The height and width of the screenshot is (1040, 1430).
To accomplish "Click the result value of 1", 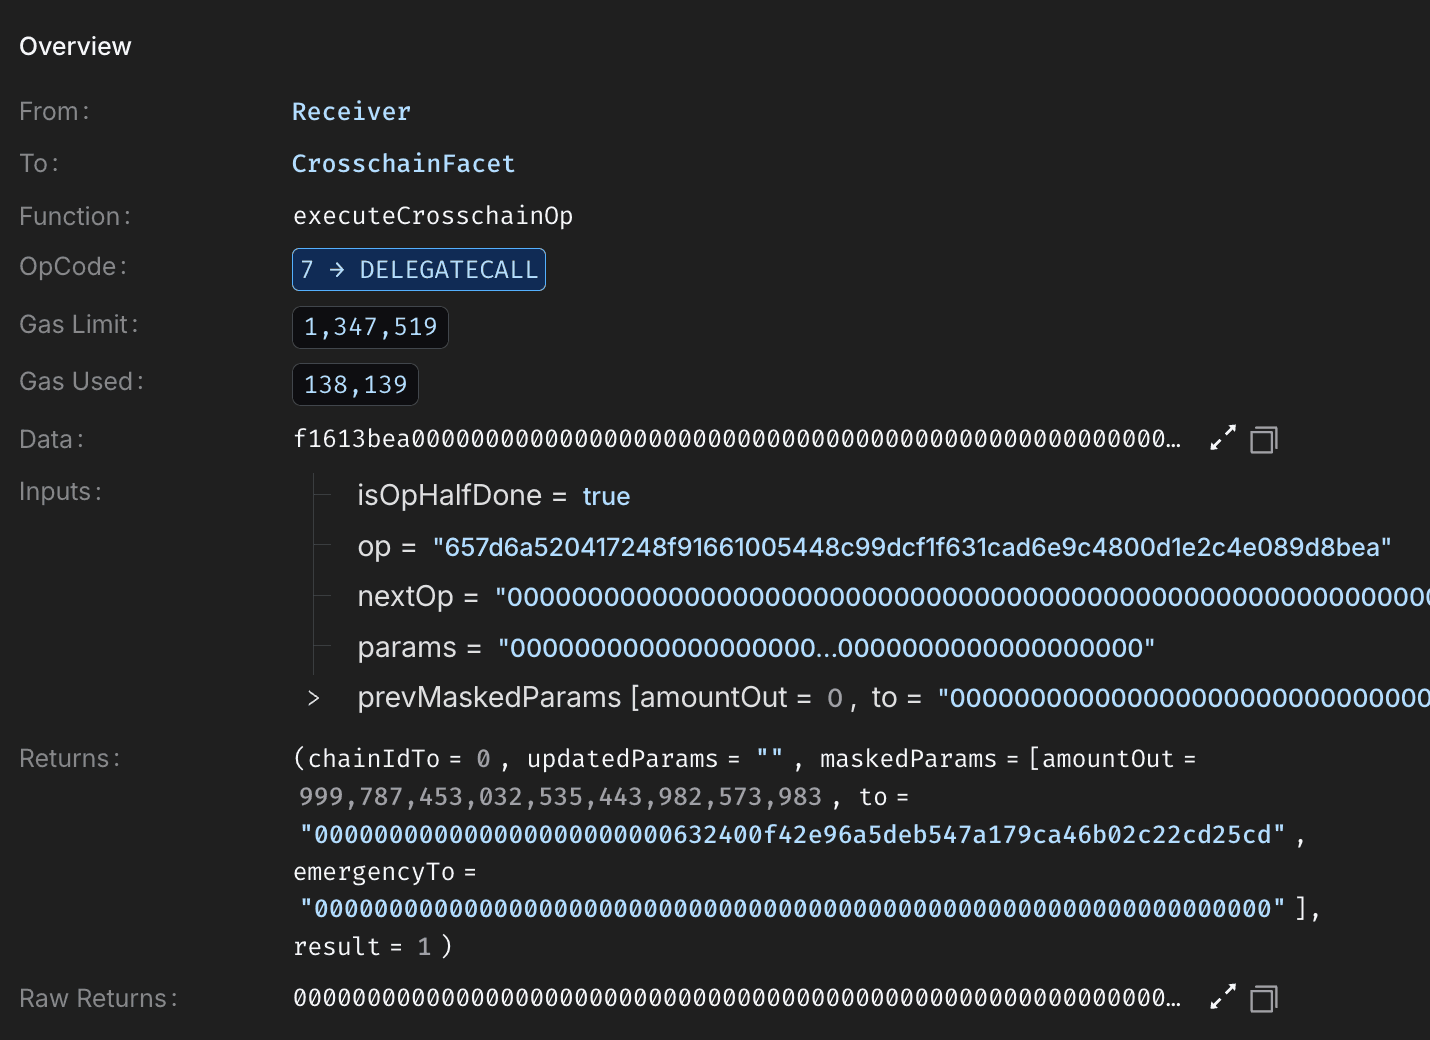I will [423, 945].
